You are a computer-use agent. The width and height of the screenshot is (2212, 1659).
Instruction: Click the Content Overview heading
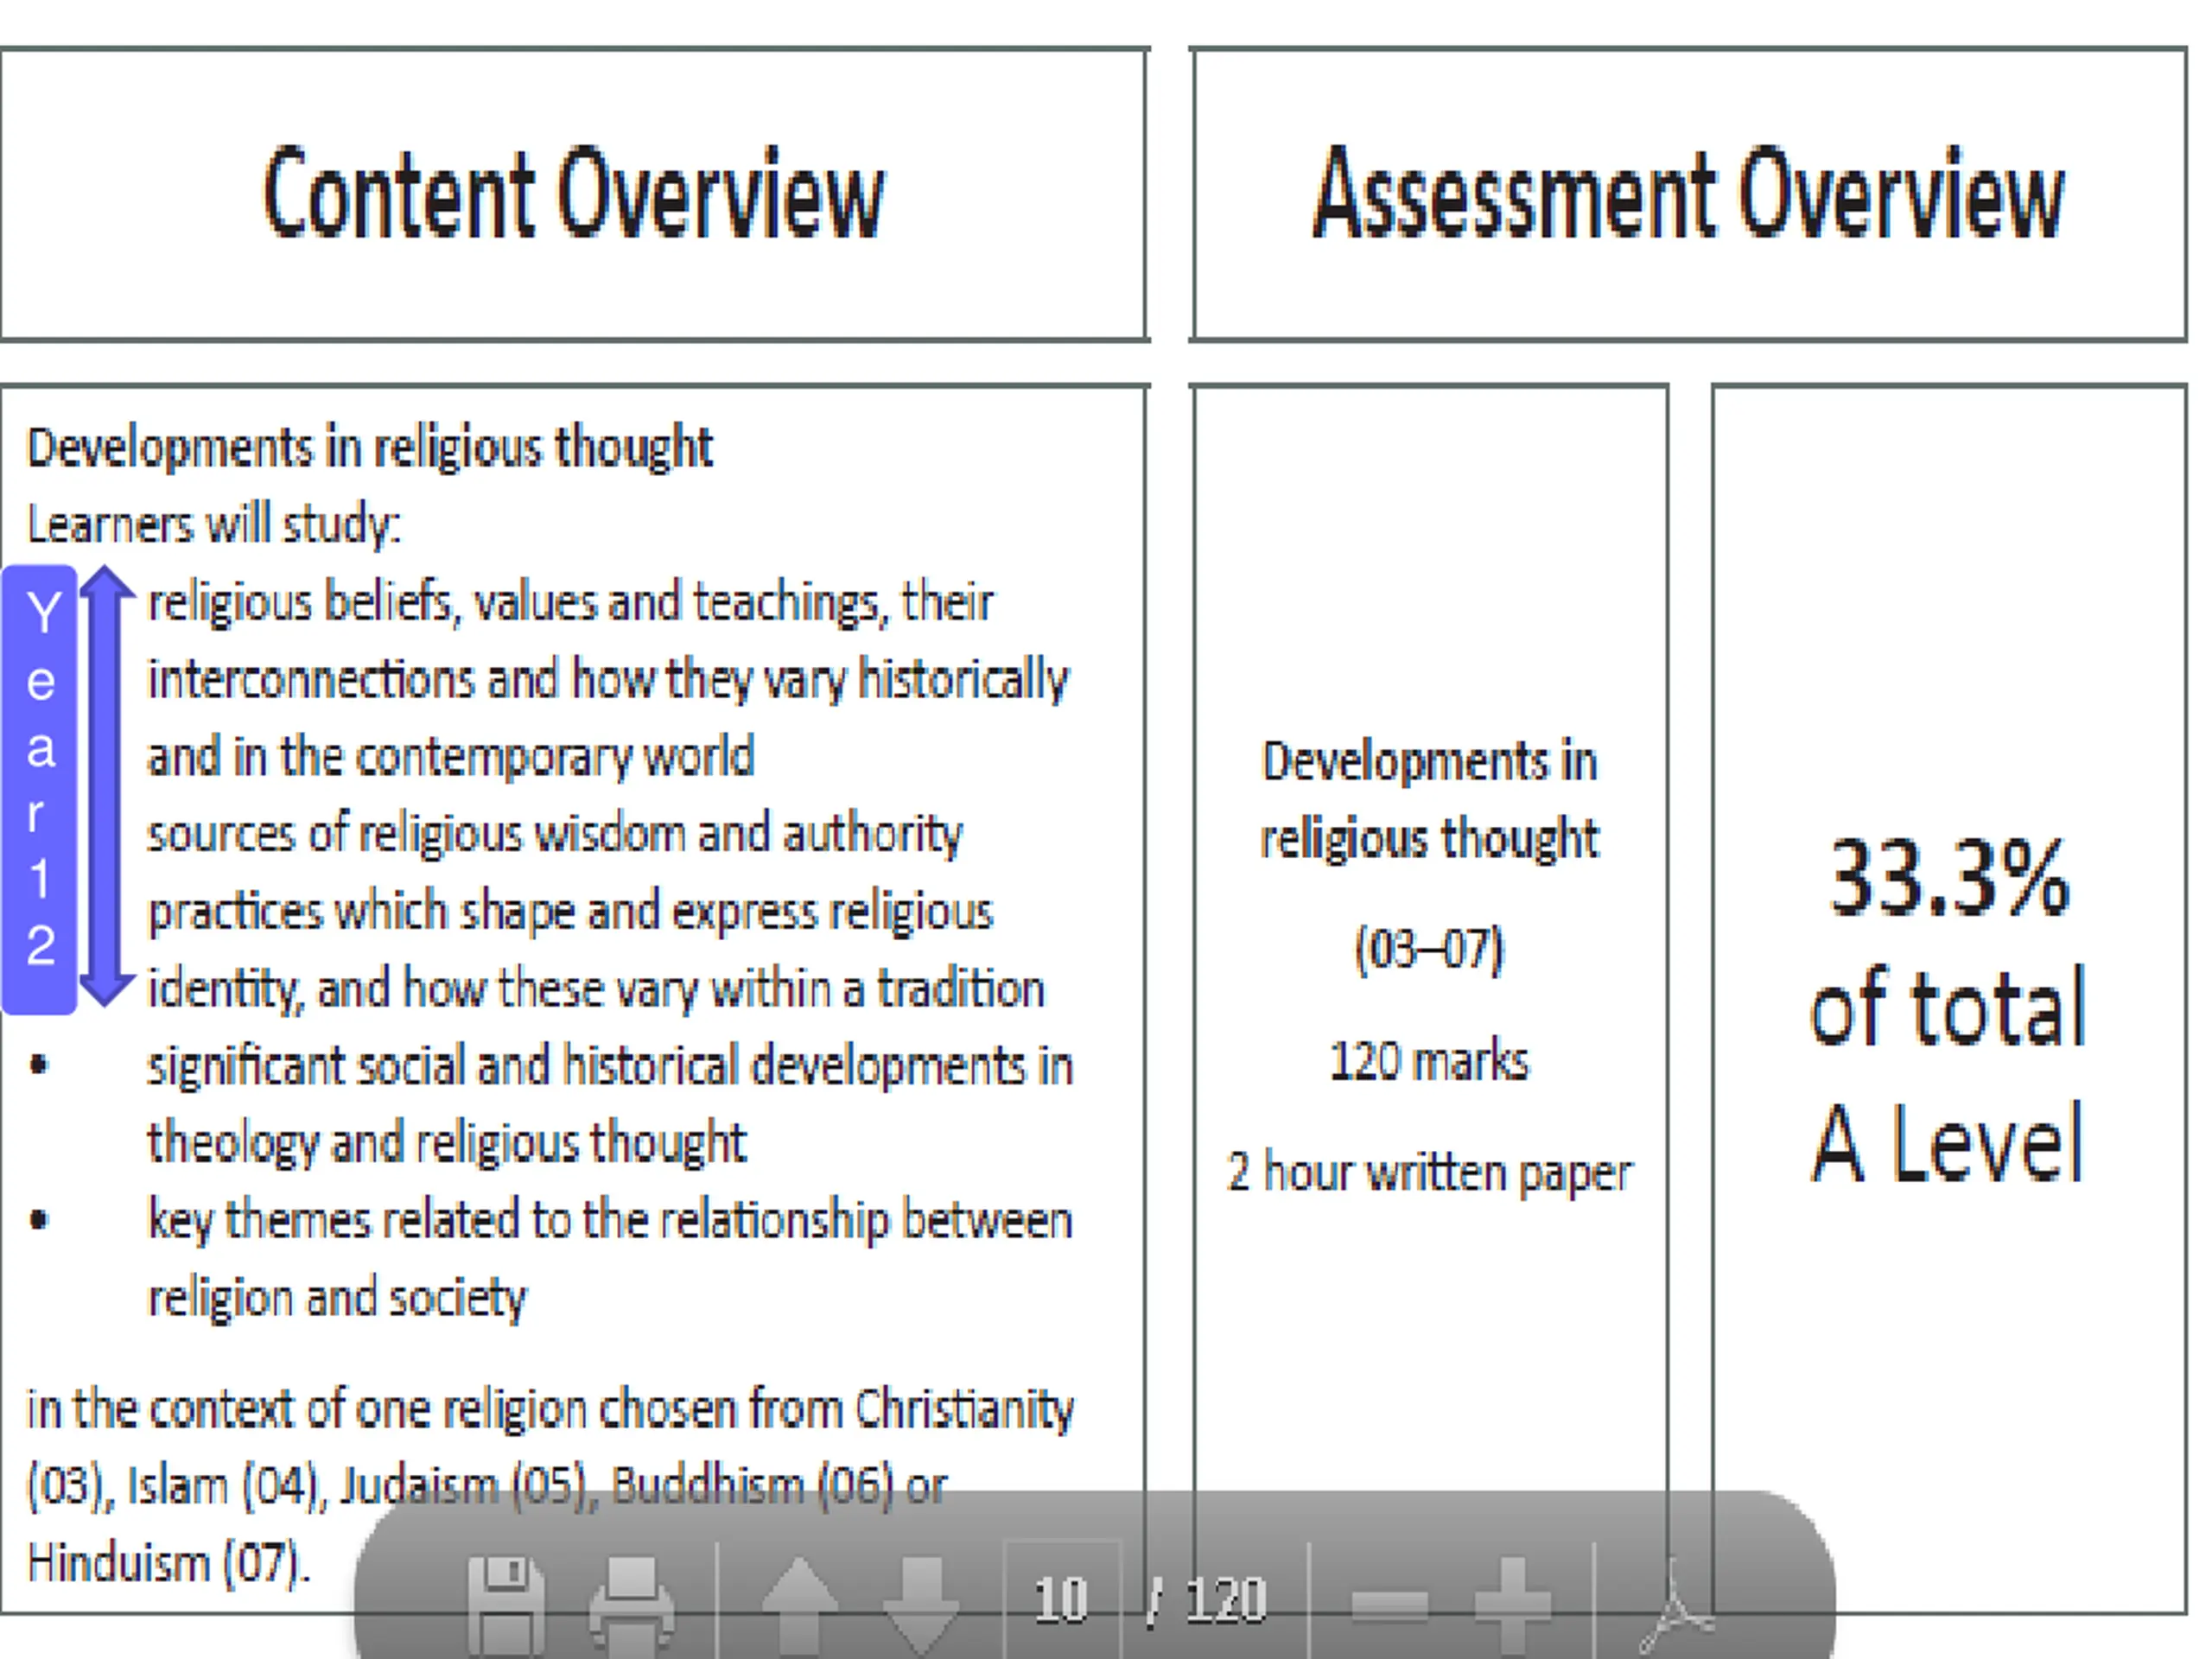(x=573, y=194)
